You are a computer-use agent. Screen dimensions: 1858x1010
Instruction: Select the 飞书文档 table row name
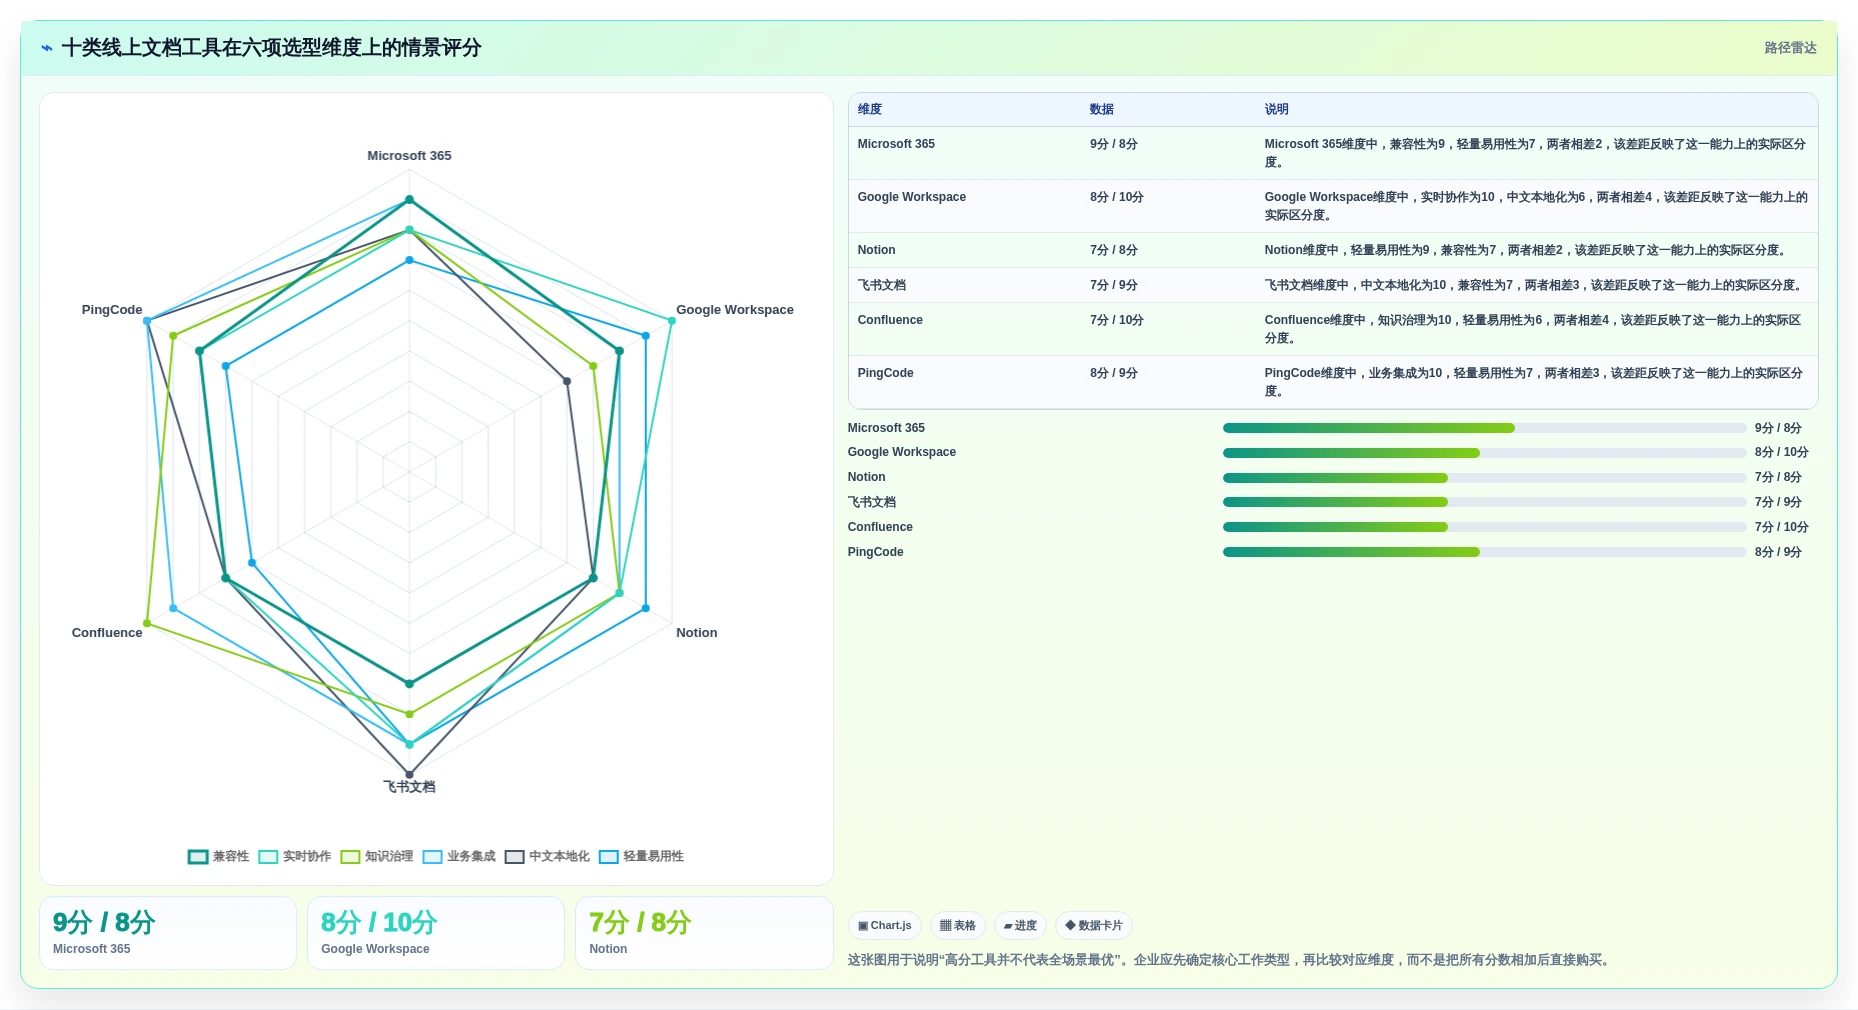tap(882, 285)
